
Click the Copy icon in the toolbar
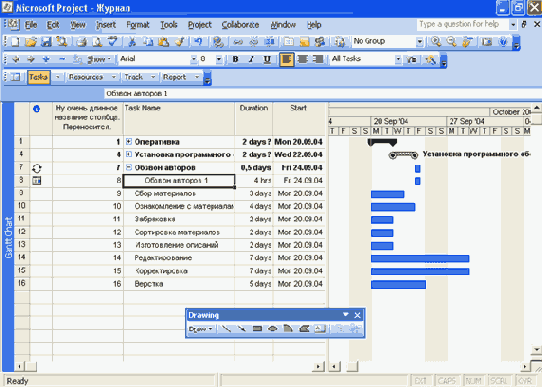pos(148,42)
